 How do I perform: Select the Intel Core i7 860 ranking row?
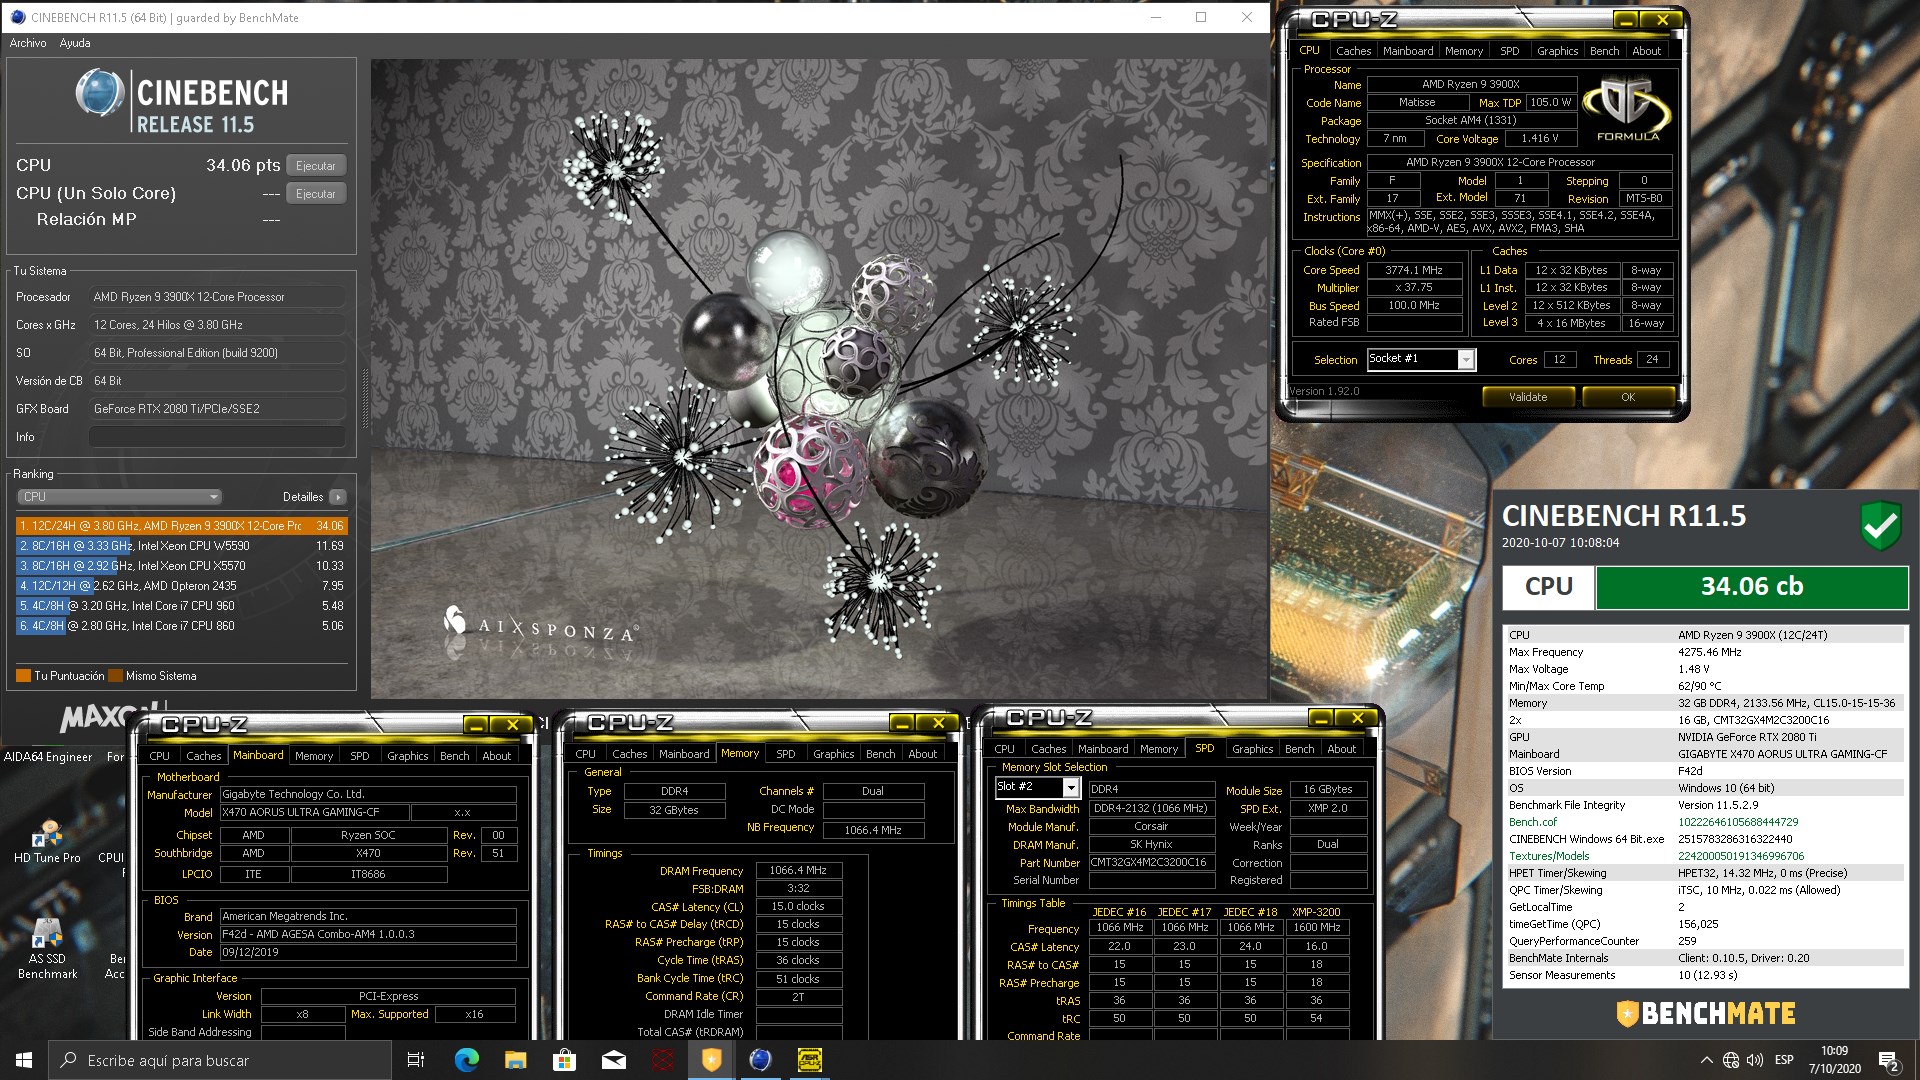click(x=181, y=626)
